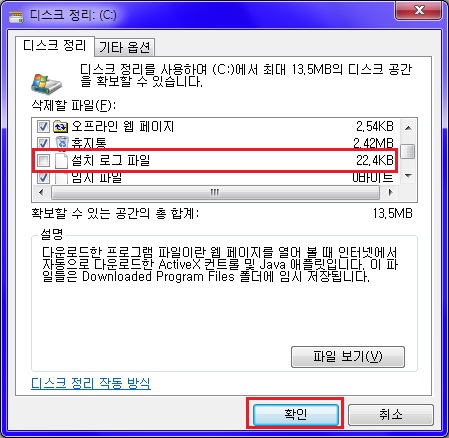Click the horizontal scrollbar right arrow
449x438 pixels.
click(390, 192)
